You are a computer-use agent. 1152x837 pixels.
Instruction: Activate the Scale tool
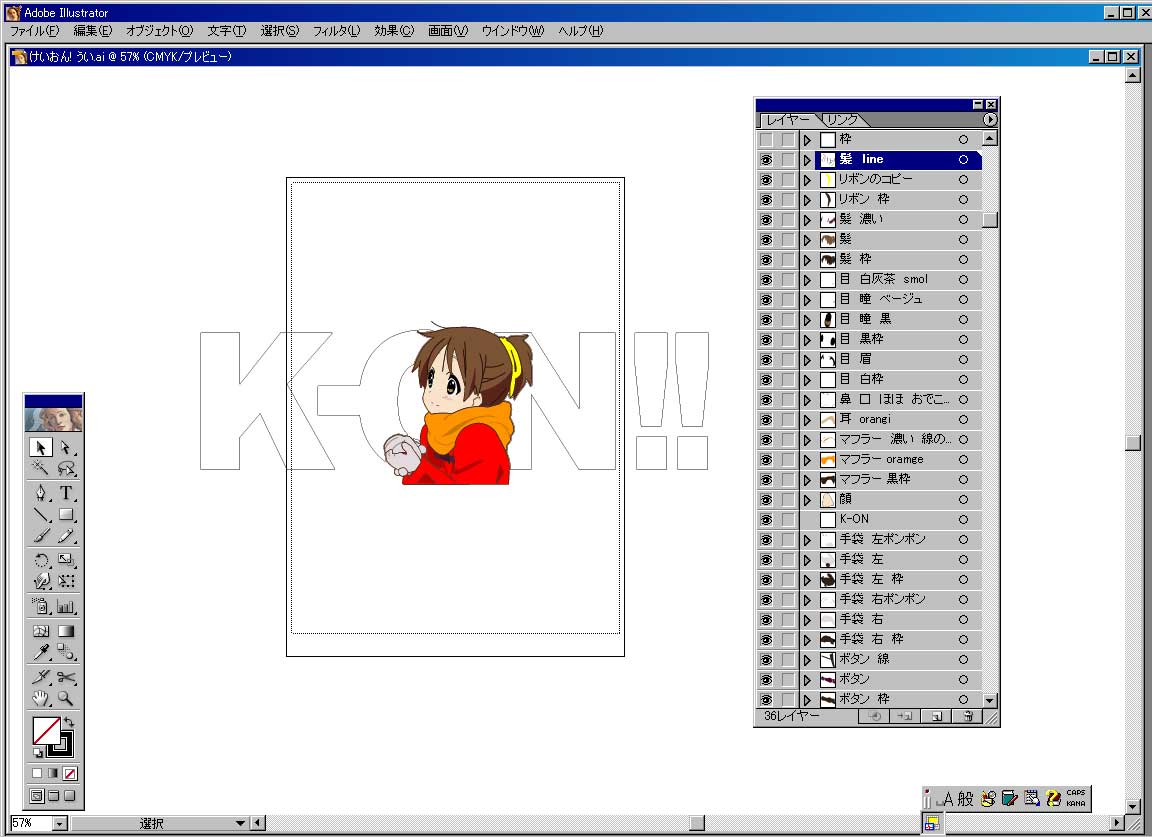click(x=66, y=560)
